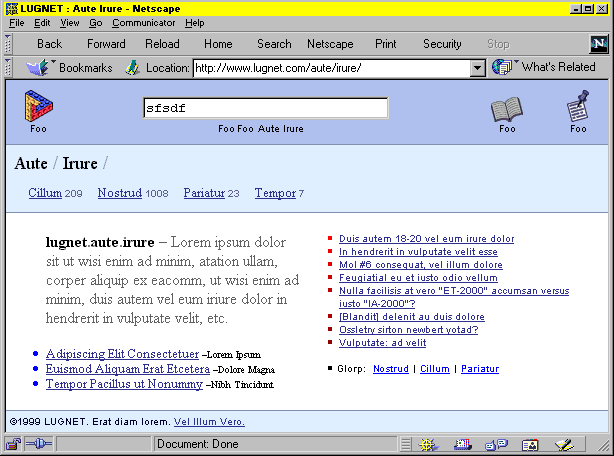Click the search field containing sfsdf
Image resolution: width=614 pixels, height=456 pixels.
tap(265, 108)
